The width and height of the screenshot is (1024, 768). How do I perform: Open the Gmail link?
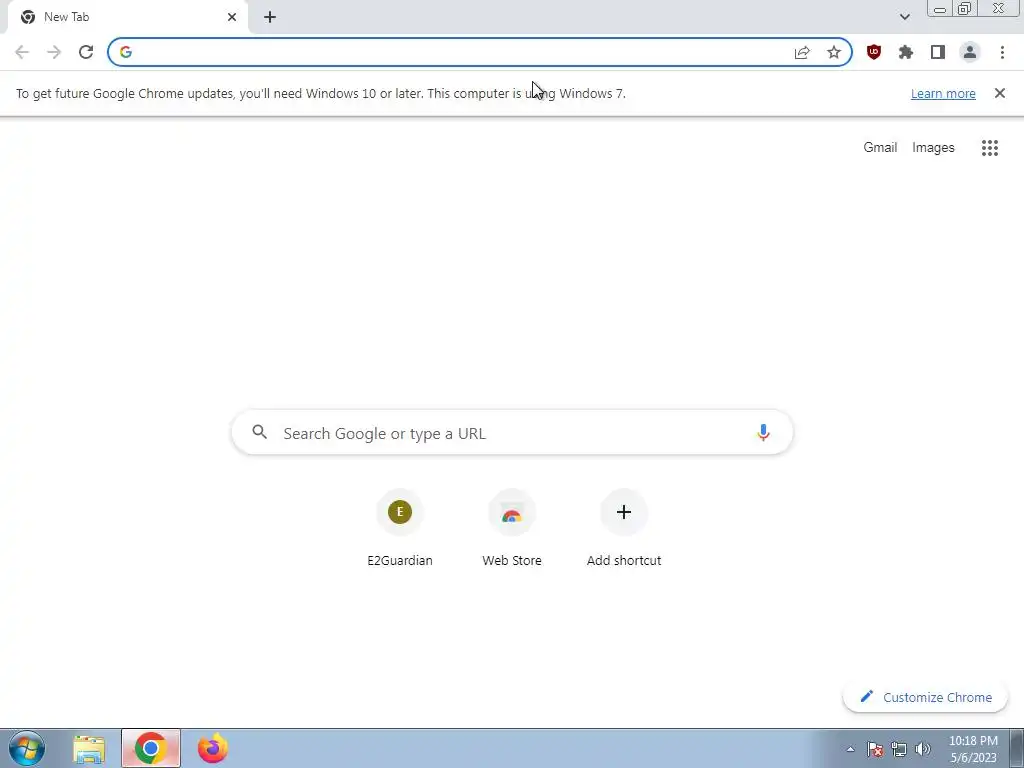pyautogui.click(x=880, y=148)
